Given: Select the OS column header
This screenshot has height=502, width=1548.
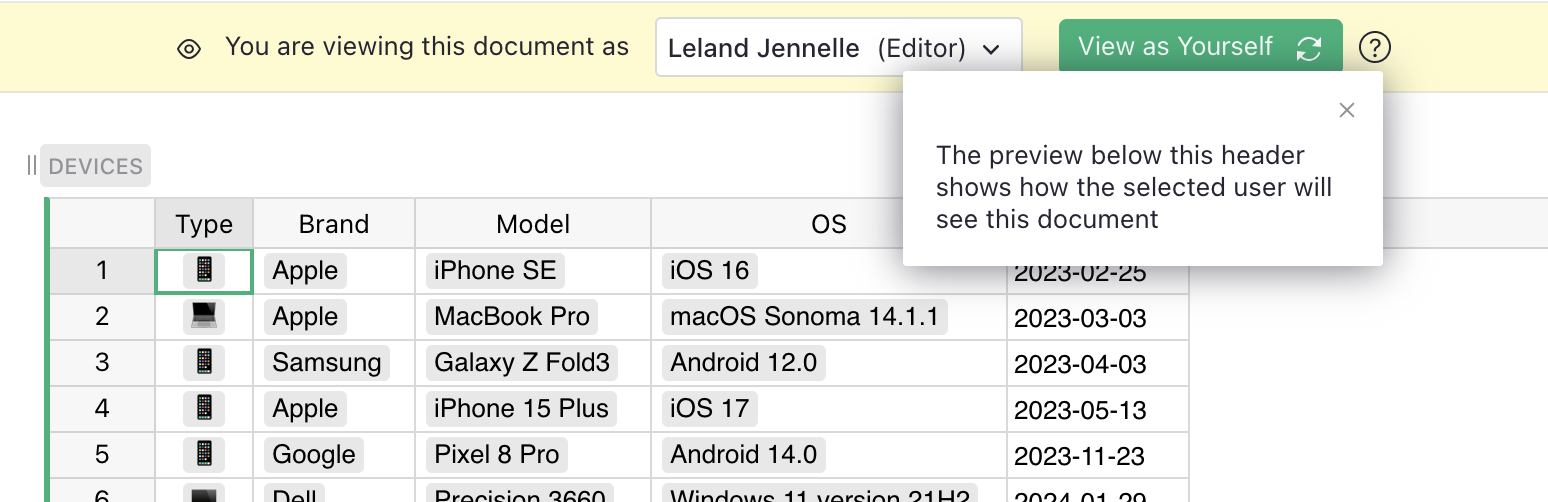Looking at the screenshot, I should (828, 224).
